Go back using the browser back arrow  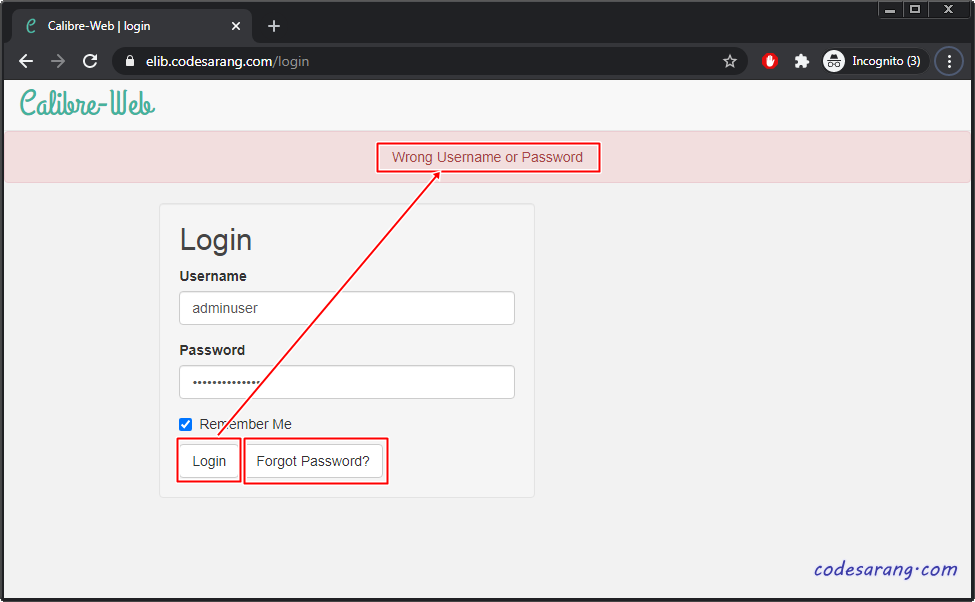26,61
